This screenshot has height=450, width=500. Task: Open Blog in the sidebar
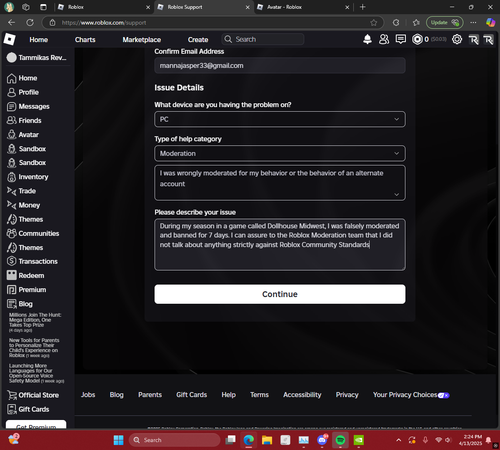point(20,304)
